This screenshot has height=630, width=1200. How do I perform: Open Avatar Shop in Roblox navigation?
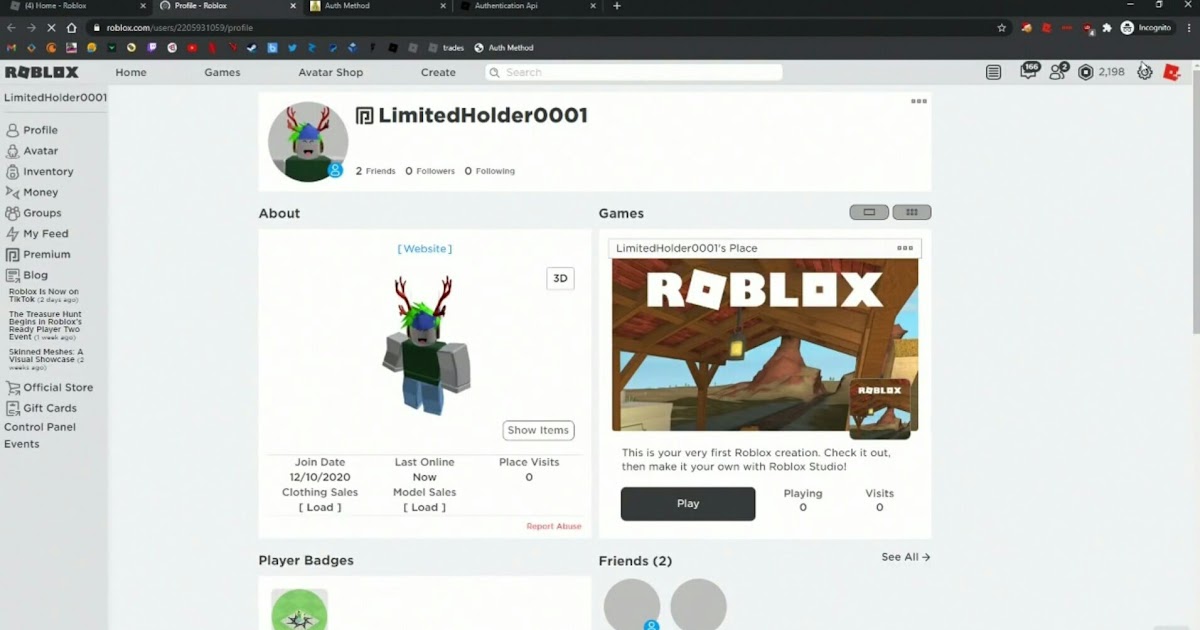click(330, 72)
